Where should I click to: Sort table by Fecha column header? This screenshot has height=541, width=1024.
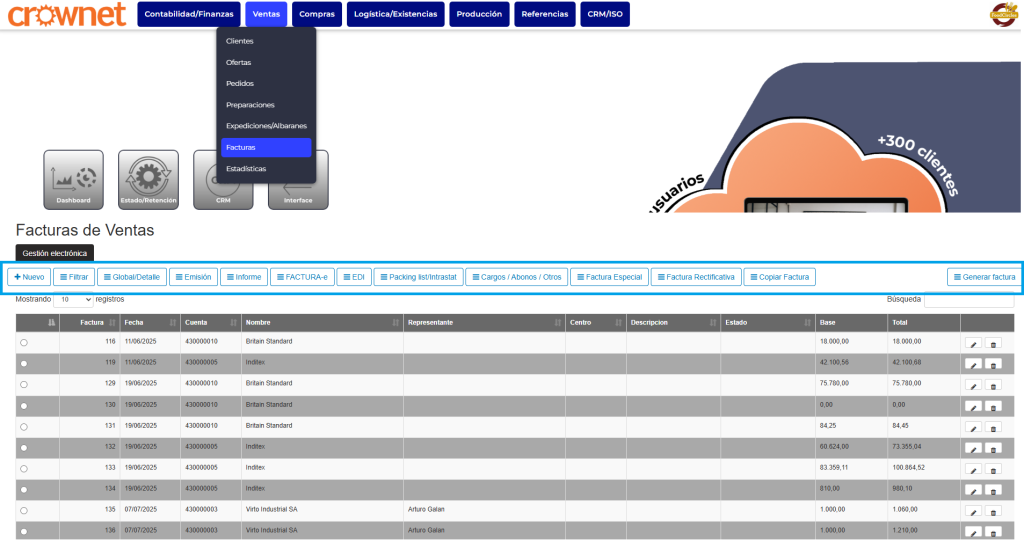tap(147, 323)
